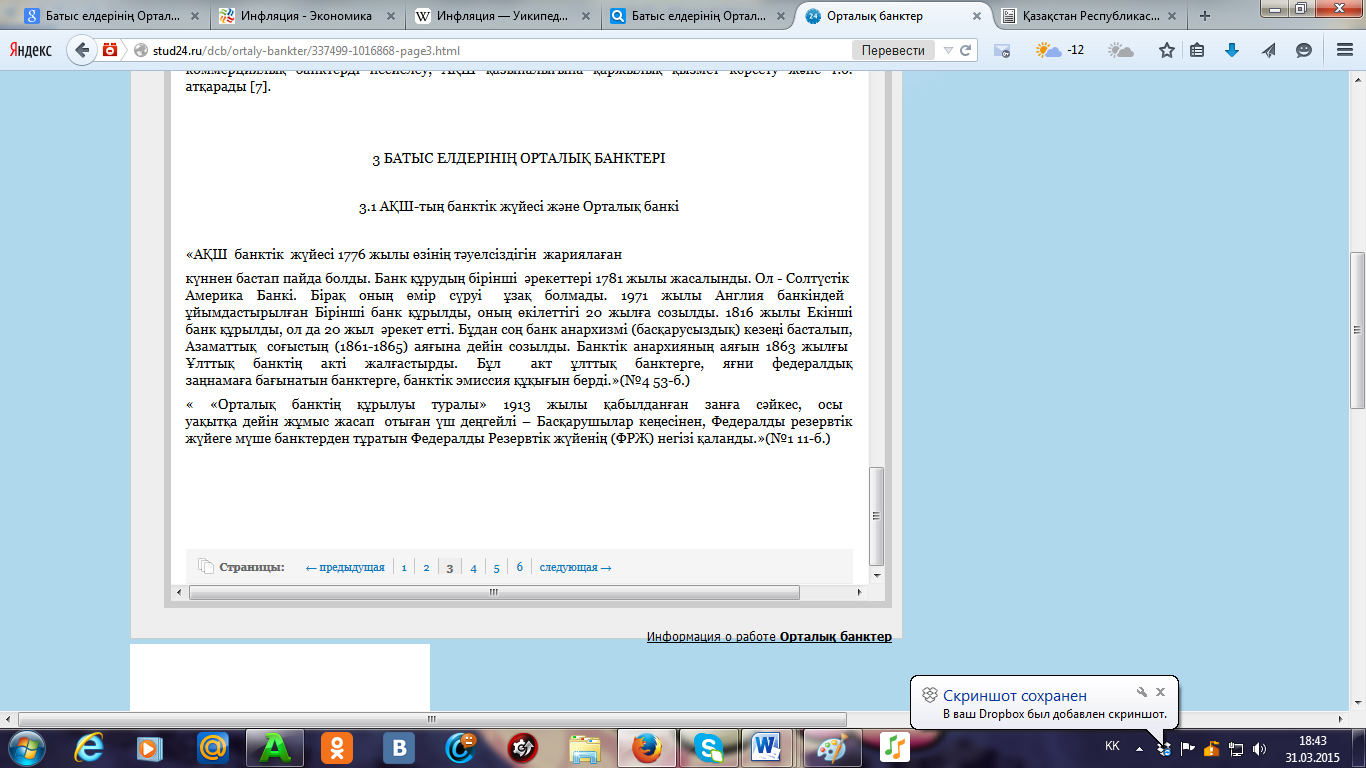Open Windows Explorer folder taskbar icon
Viewport: 1366px width, 768px height.
click(584, 746)
